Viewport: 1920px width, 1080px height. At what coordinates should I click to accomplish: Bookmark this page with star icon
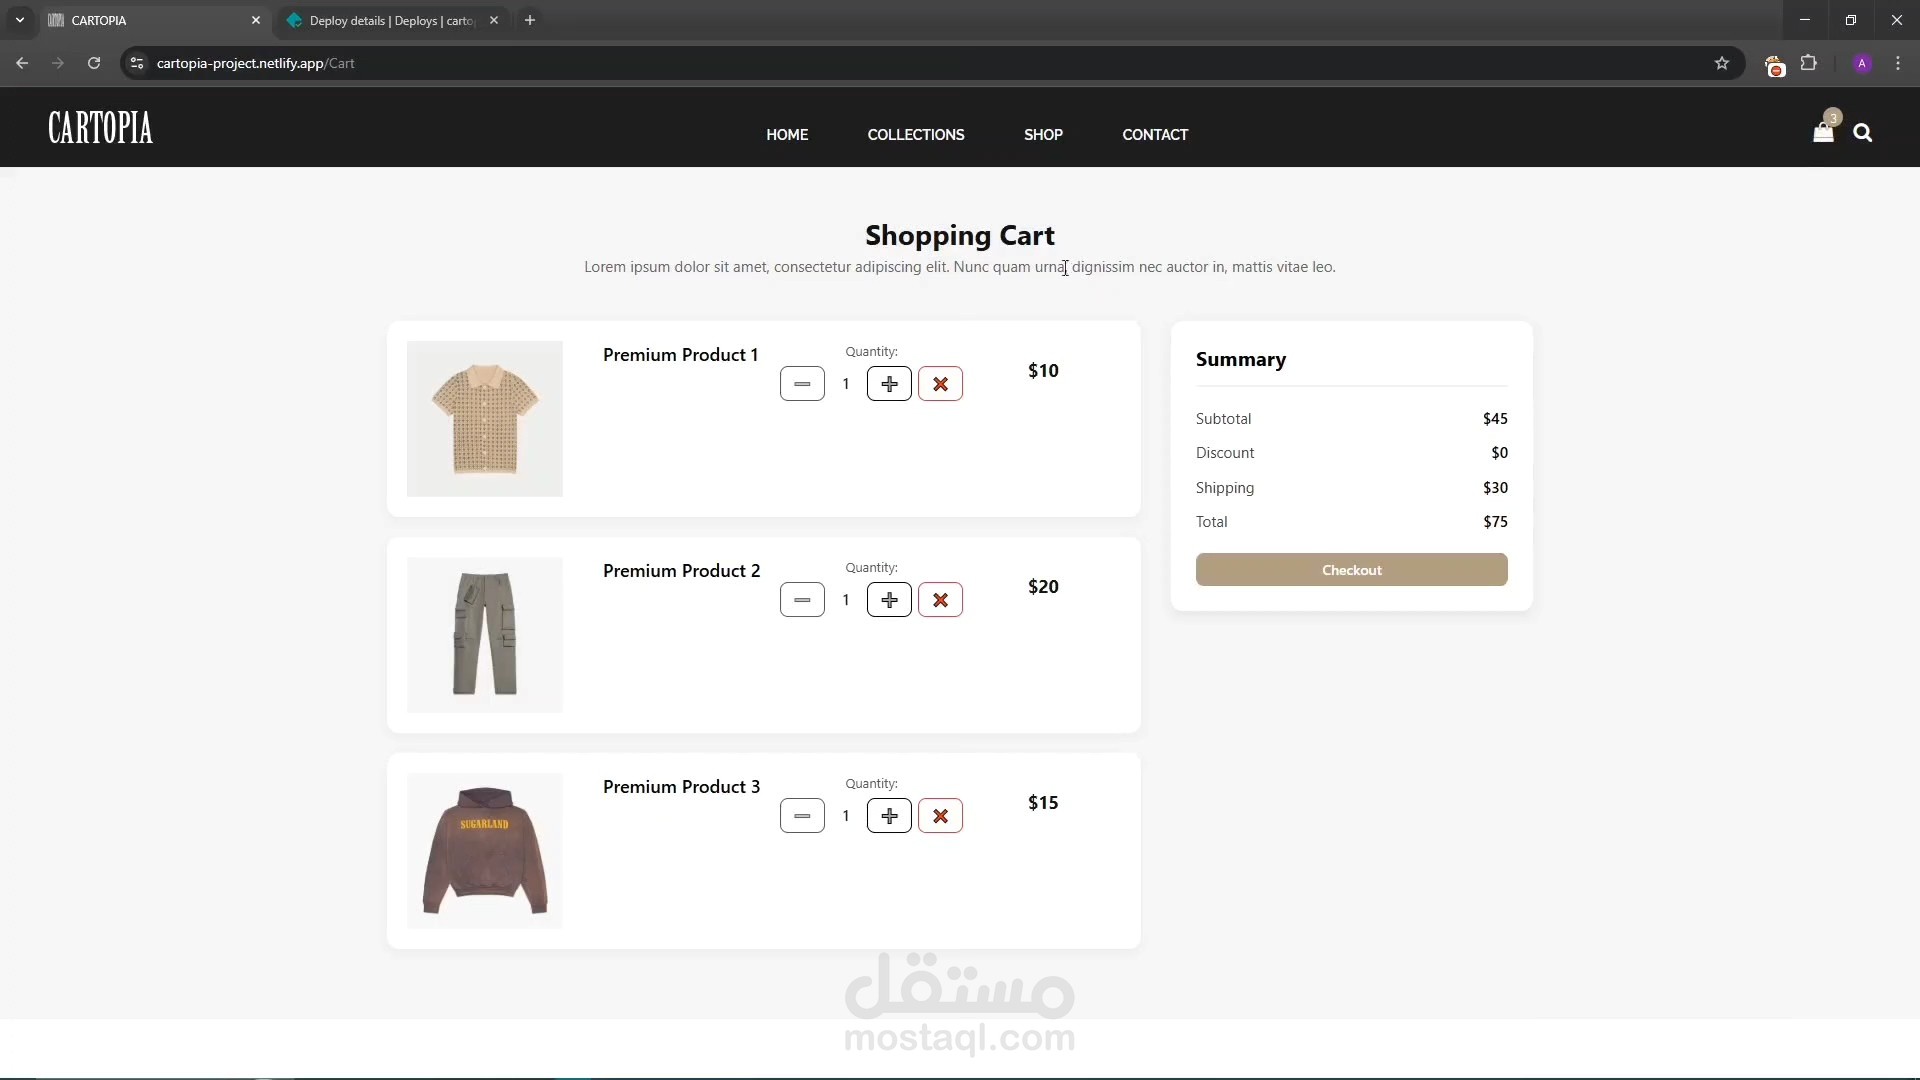pyautogui.click(x=1721, y=63)
